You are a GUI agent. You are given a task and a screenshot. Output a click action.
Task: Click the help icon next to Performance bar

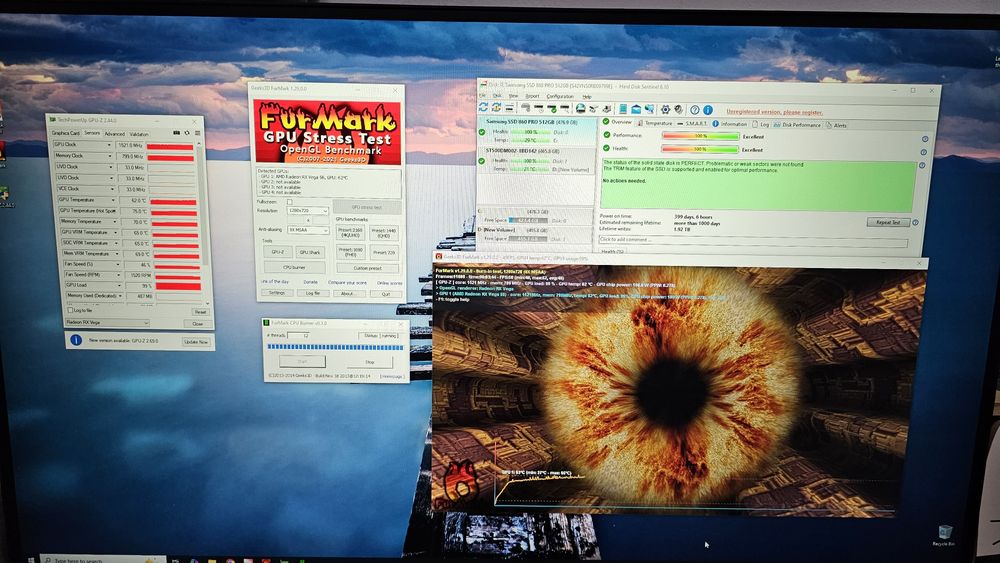point(925,139)
